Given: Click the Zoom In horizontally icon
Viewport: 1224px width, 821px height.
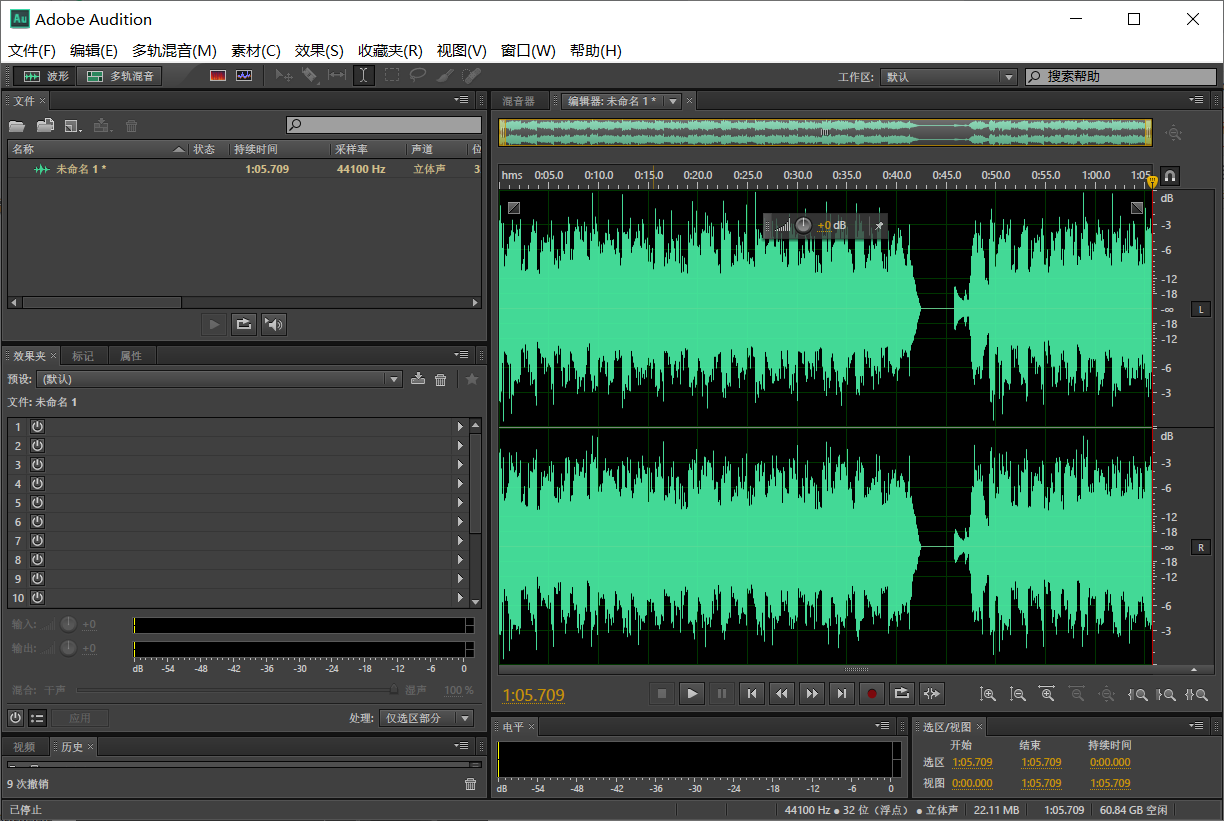Looking at the screenshot, I should [1047, 693].
